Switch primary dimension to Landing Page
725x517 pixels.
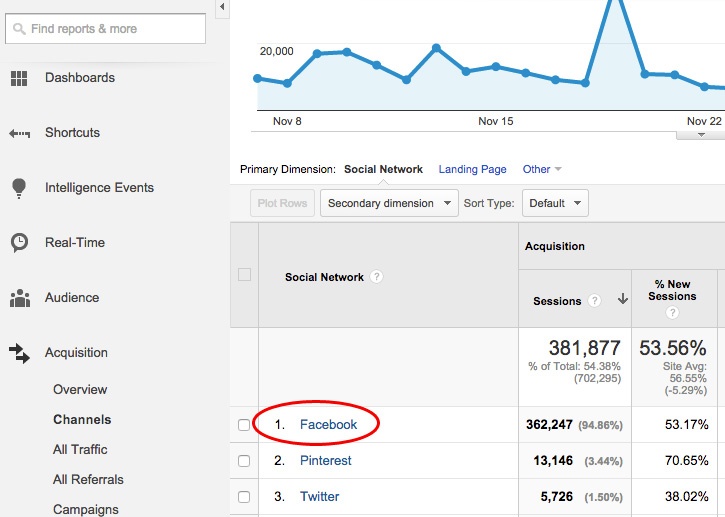[472, 170]
